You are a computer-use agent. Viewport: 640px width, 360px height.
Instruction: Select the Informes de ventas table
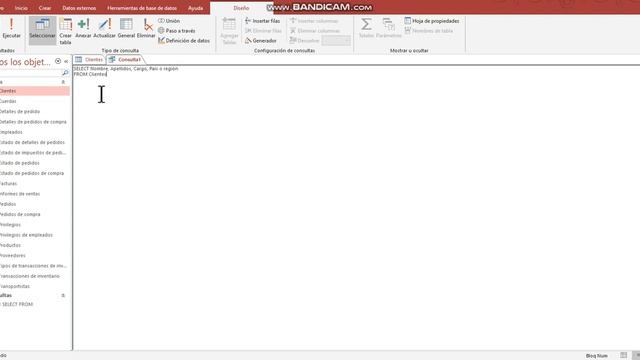pyautogui.click(x=35, y=194)
